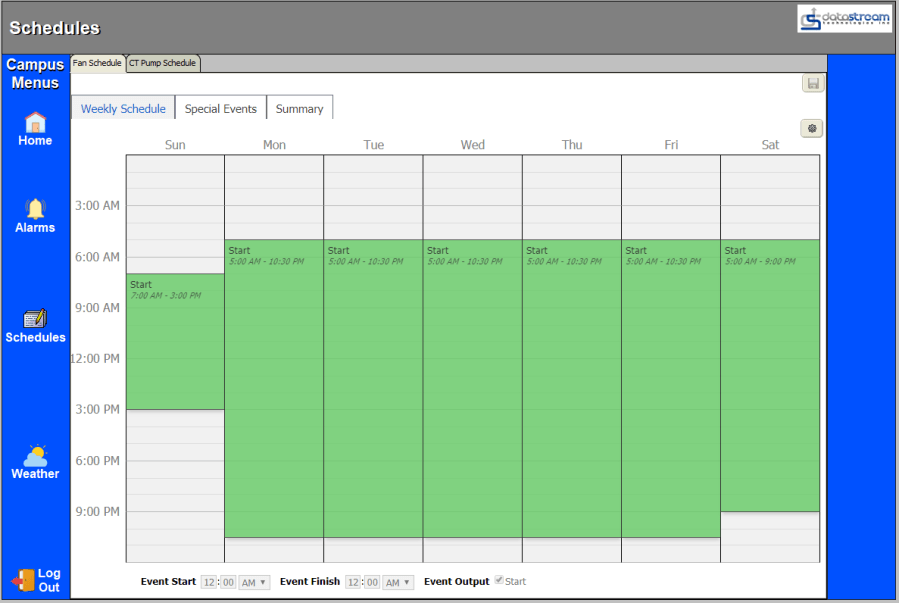Switch to the Summary tab
Viewport: 899px width, 603px height.
click(x=299, y=108)
